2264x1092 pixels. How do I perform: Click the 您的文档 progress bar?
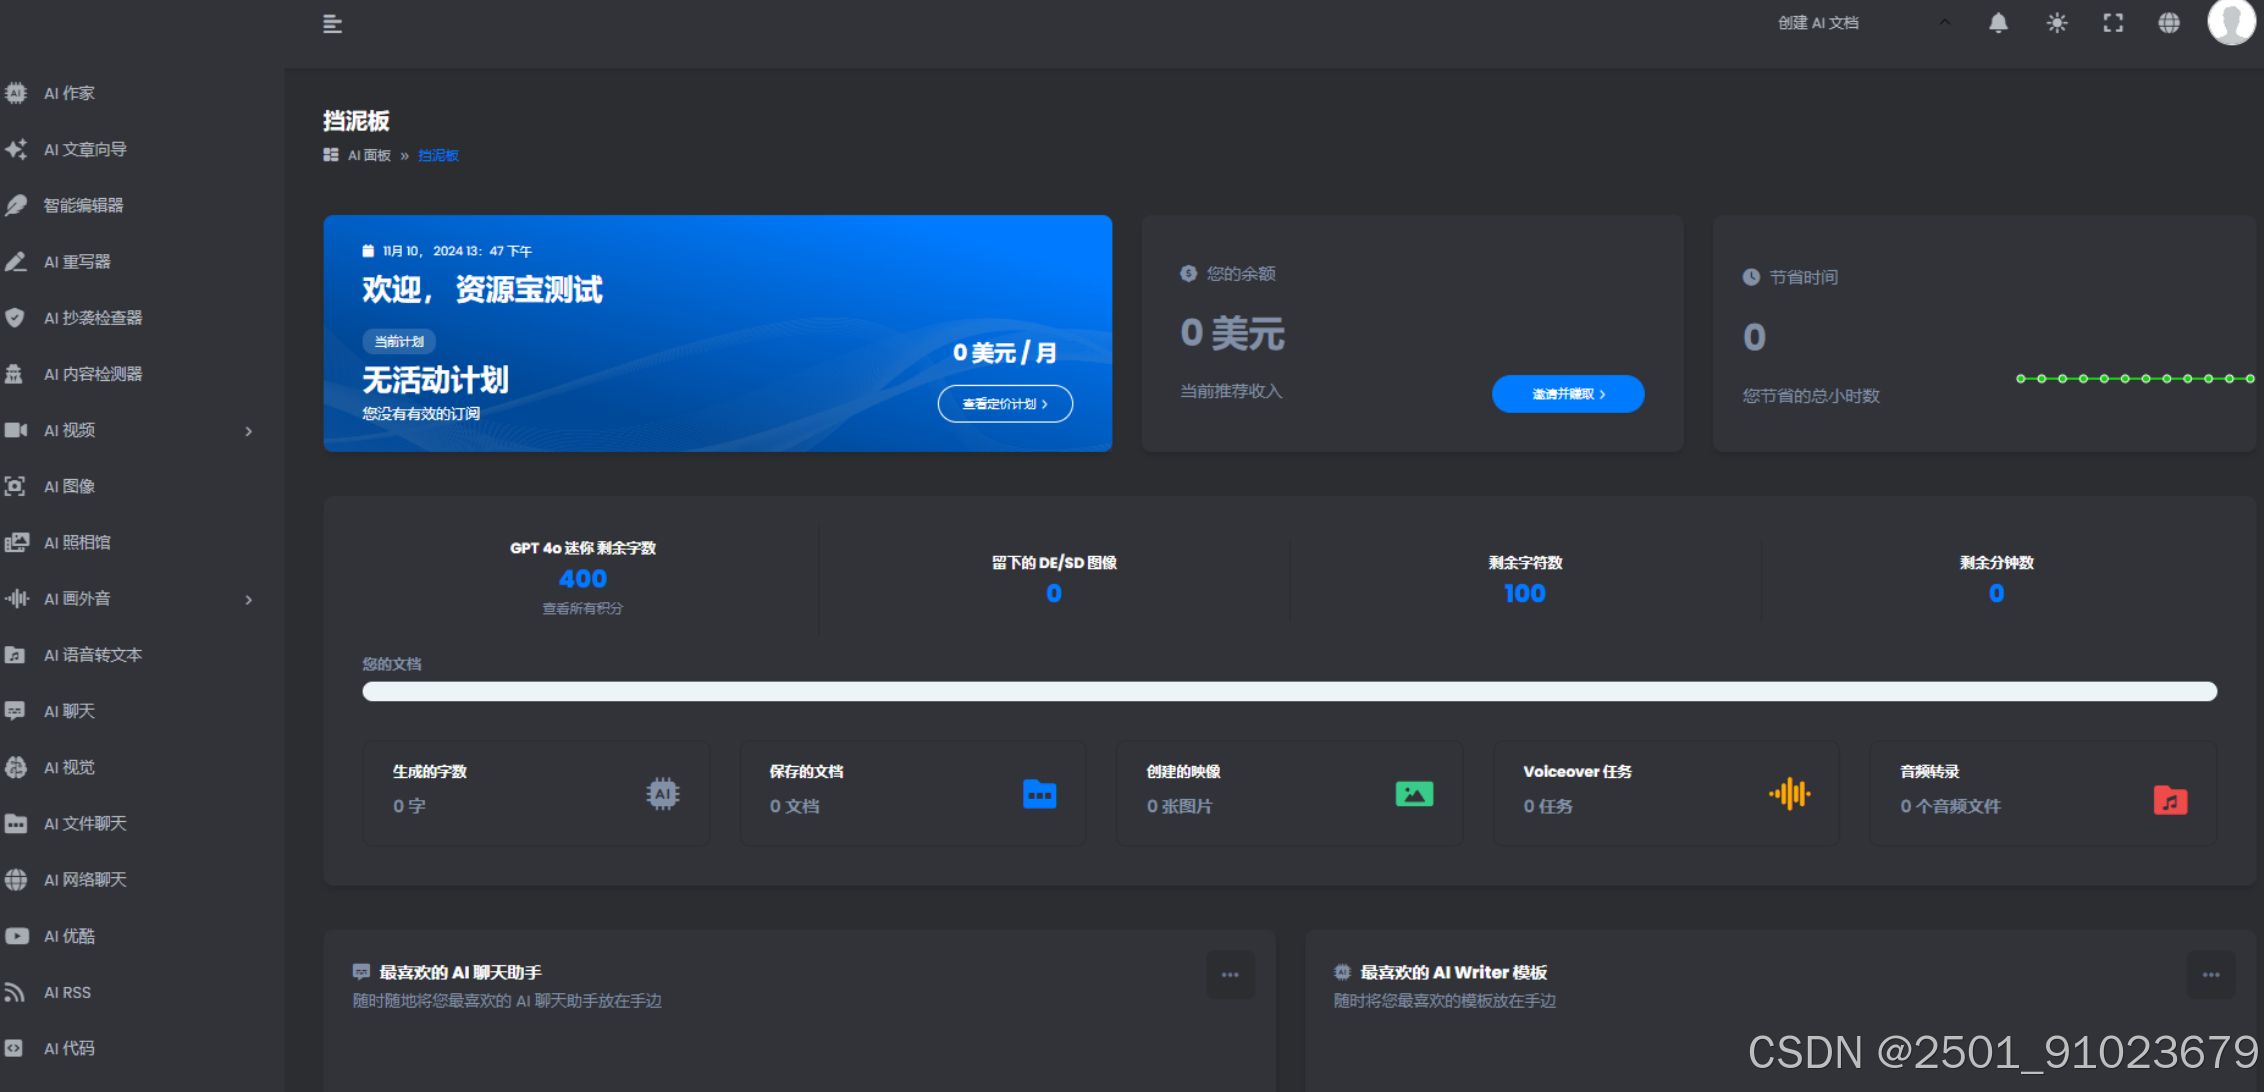tap(1290, 691)
